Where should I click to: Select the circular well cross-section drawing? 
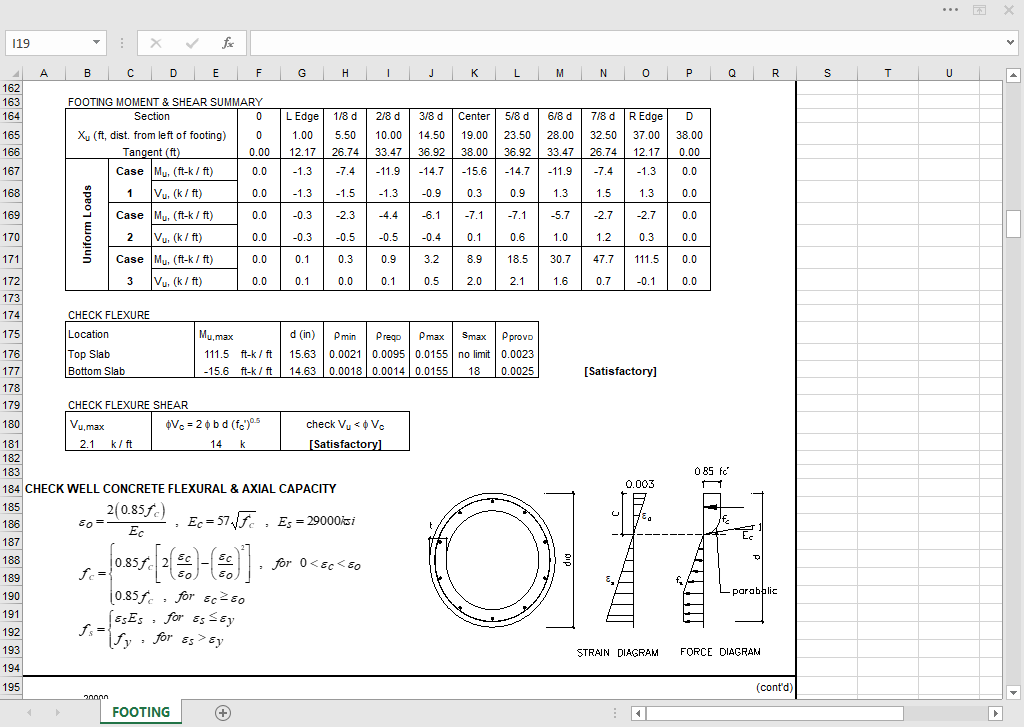click(500, 559)
